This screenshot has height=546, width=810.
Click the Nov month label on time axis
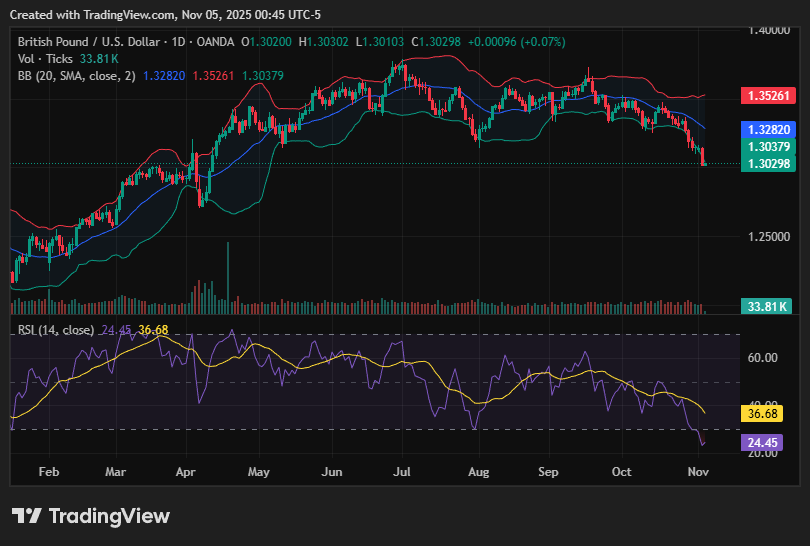697,470
